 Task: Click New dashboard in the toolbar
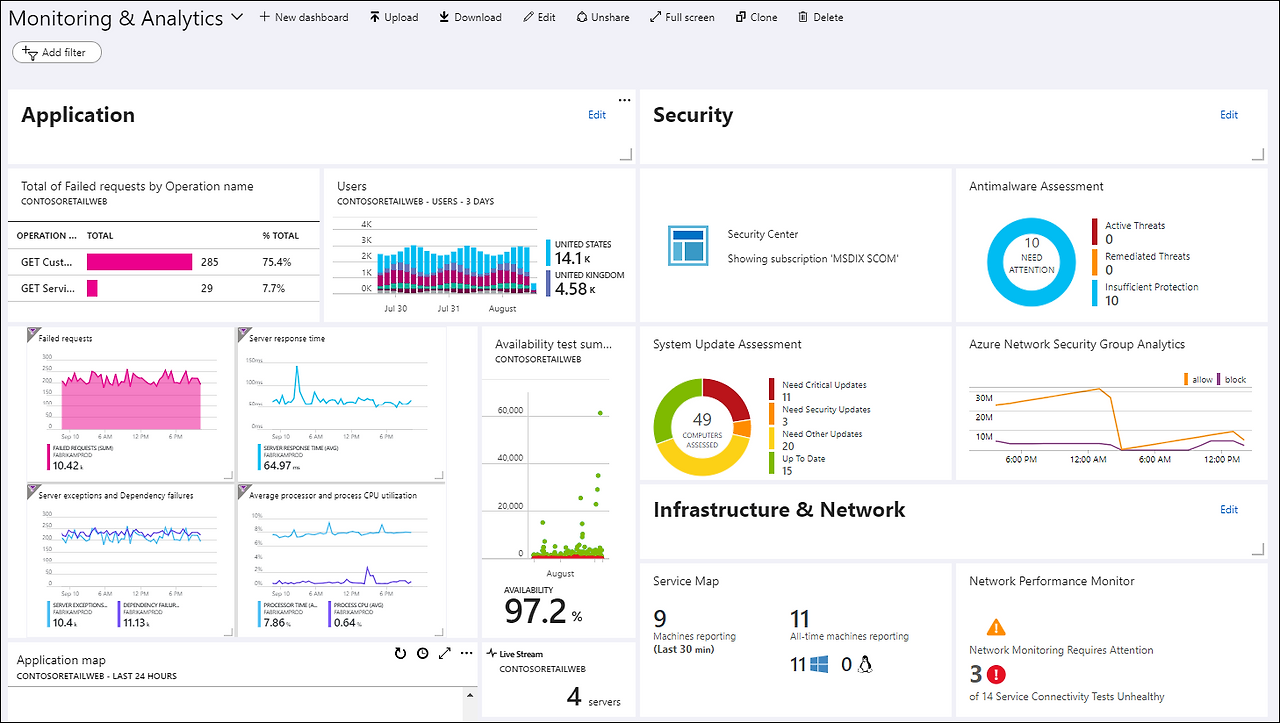tap(304, 17)
